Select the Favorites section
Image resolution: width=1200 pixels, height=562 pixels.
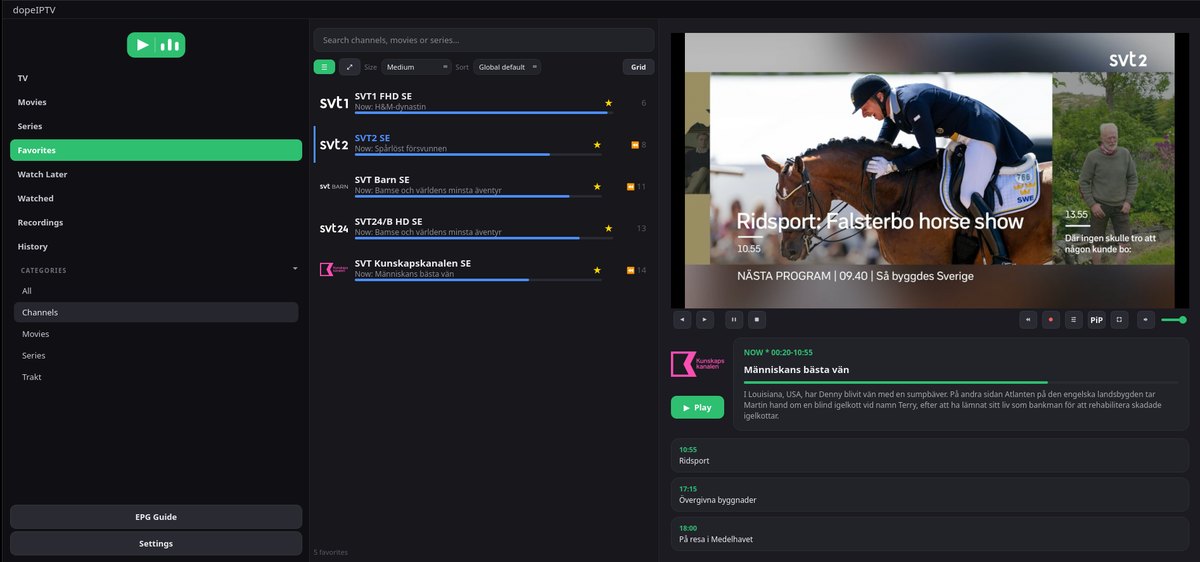(156, 150)
